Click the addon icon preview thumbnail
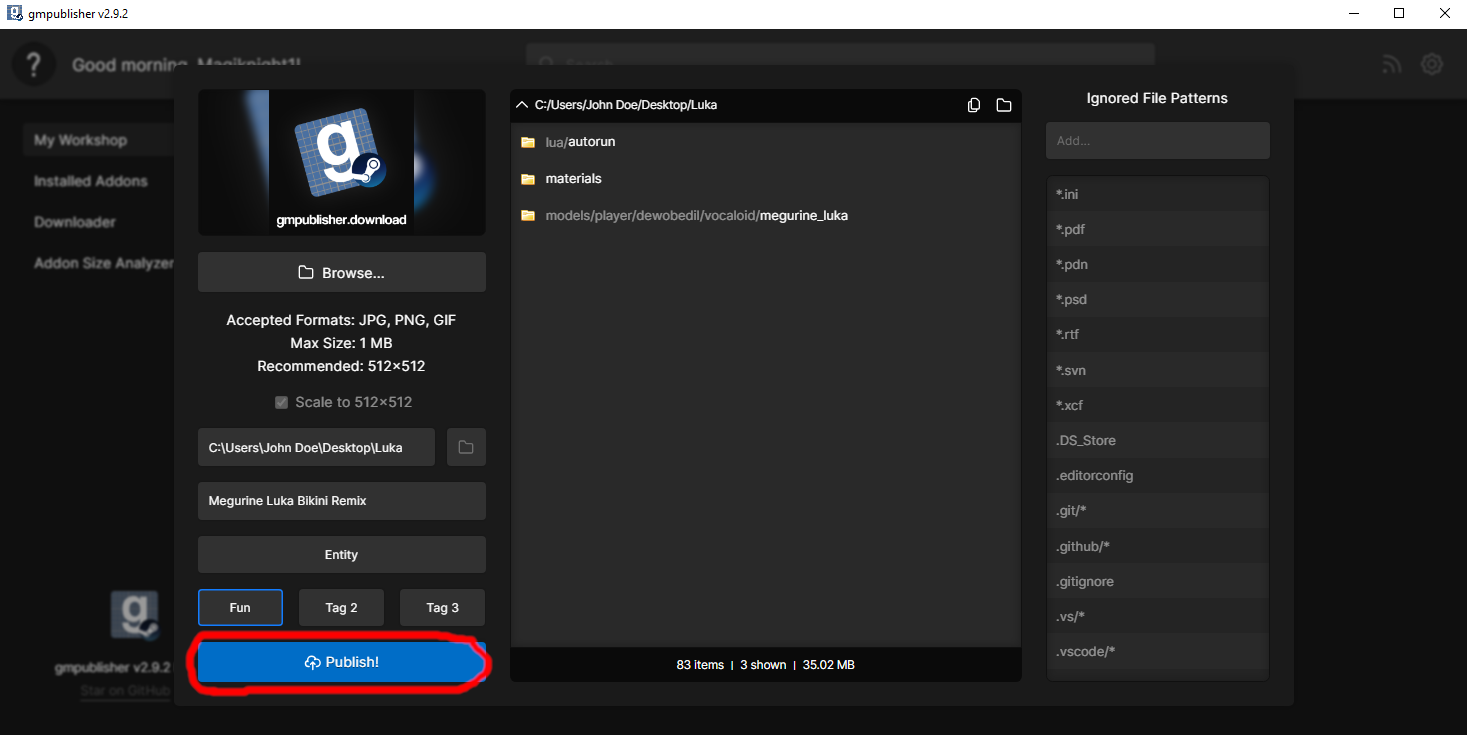This screenshot has width=1467, height=735. click(x=342, y=163)
